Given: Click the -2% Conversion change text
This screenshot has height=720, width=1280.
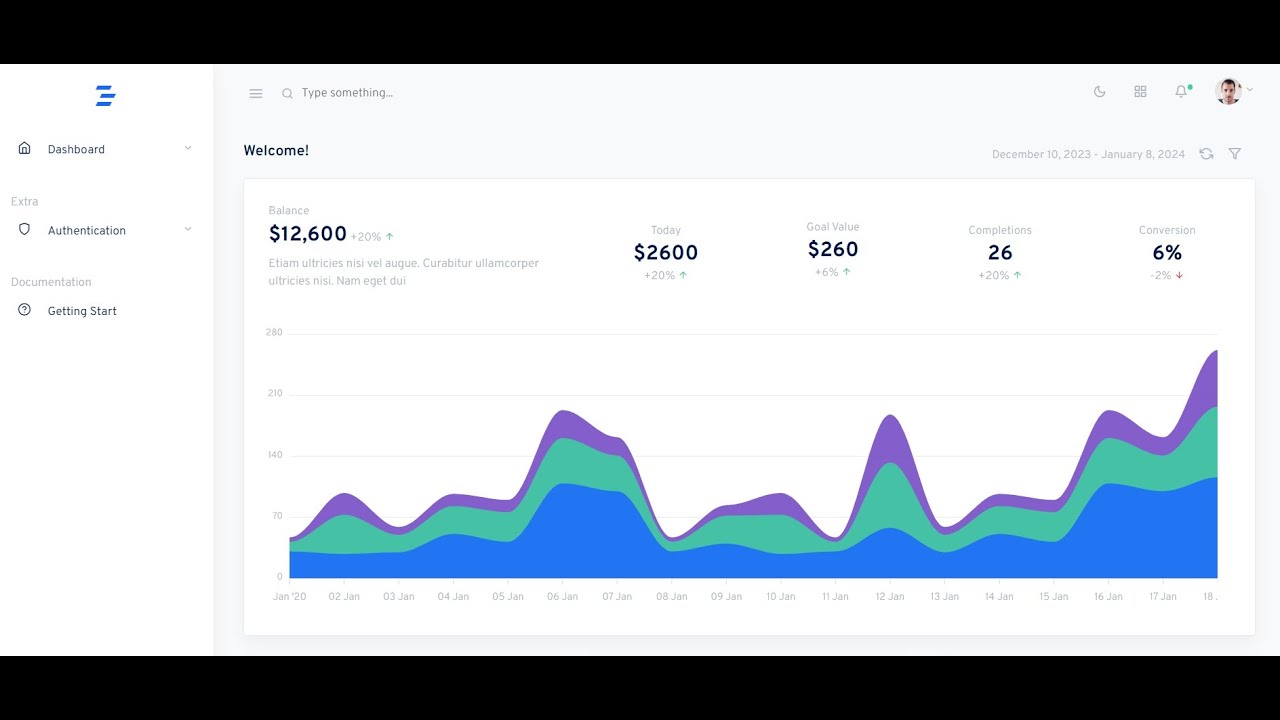Looking at the screenshot, I should pos(1160,276).
